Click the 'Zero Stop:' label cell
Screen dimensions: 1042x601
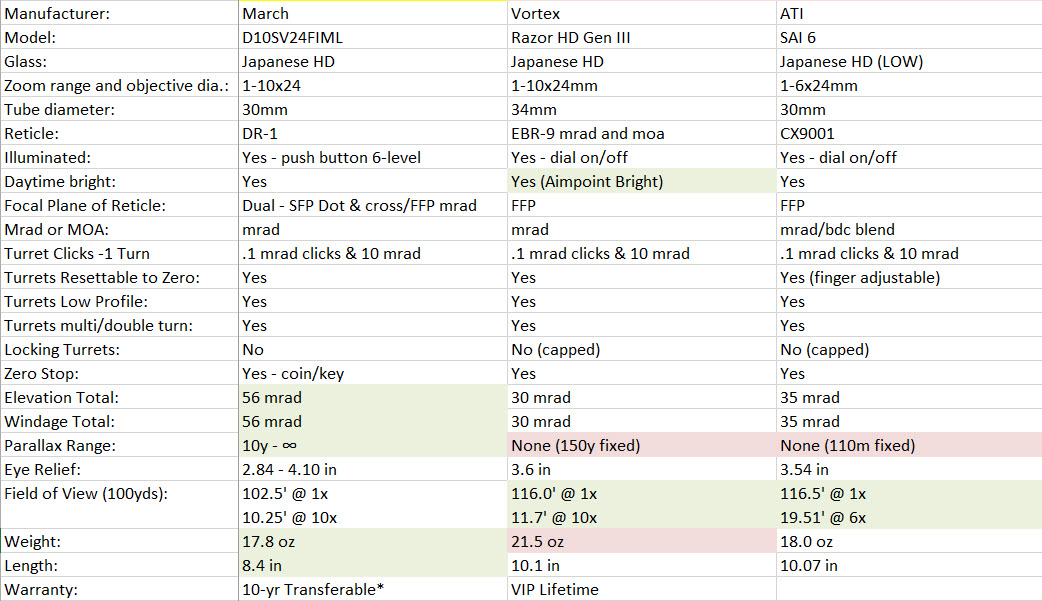120,373
